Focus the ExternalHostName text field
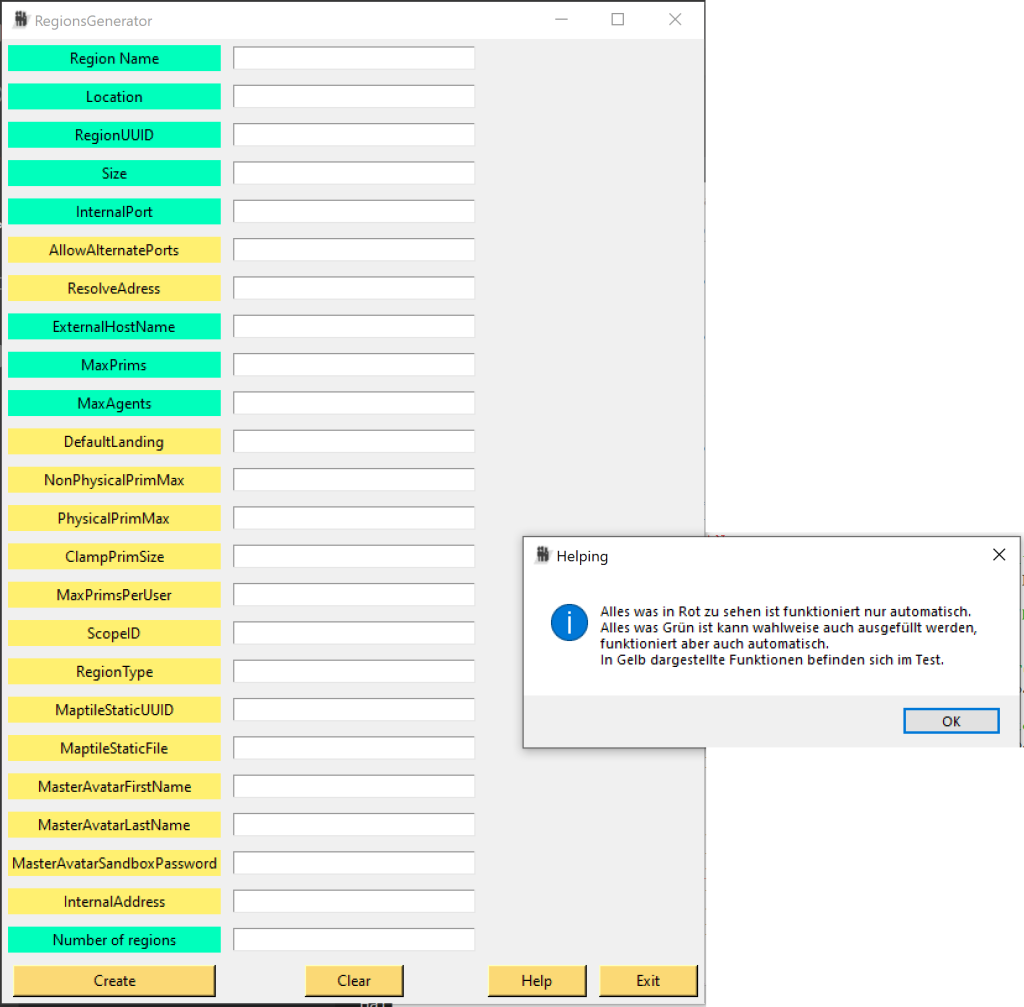The height and width of the screenshot is (1007, 1024). 354,327
